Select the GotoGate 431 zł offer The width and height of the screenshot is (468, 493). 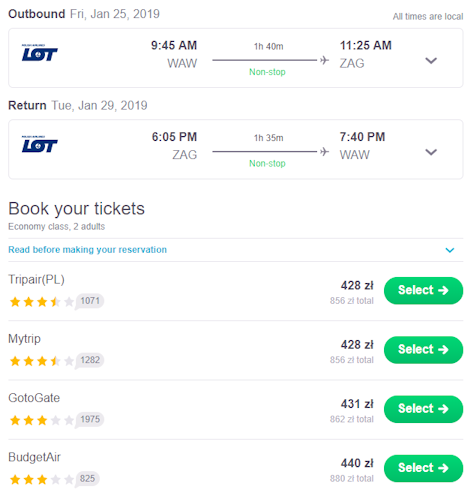tap(423, 409)
